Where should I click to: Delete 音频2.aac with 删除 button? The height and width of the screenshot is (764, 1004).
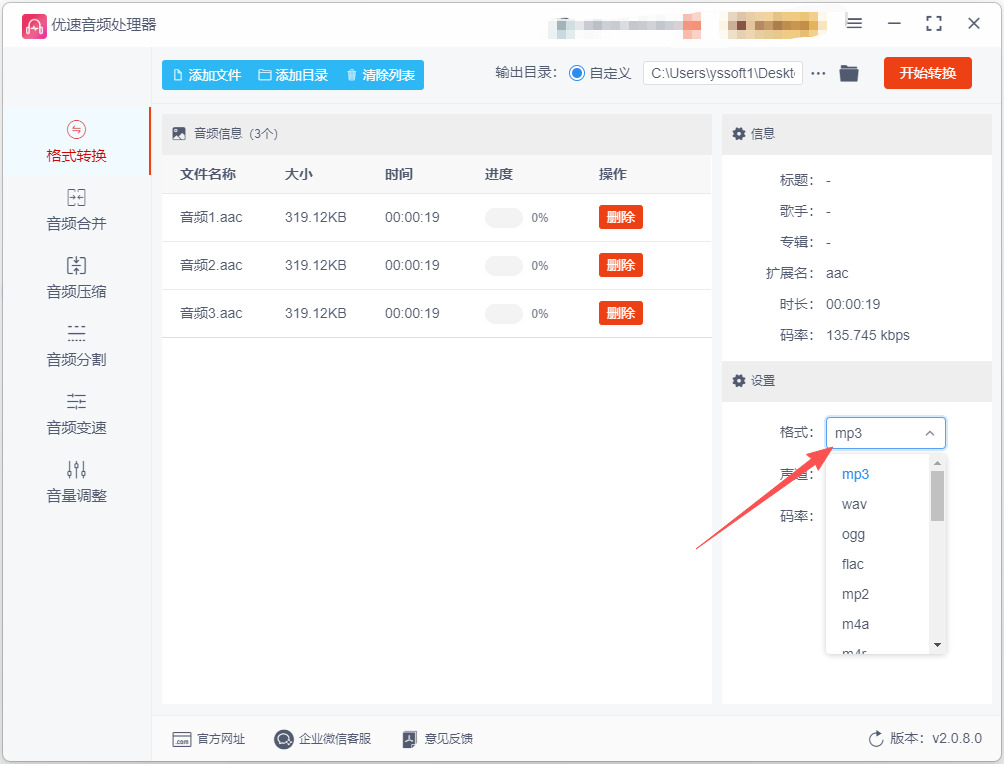[620, 265]
